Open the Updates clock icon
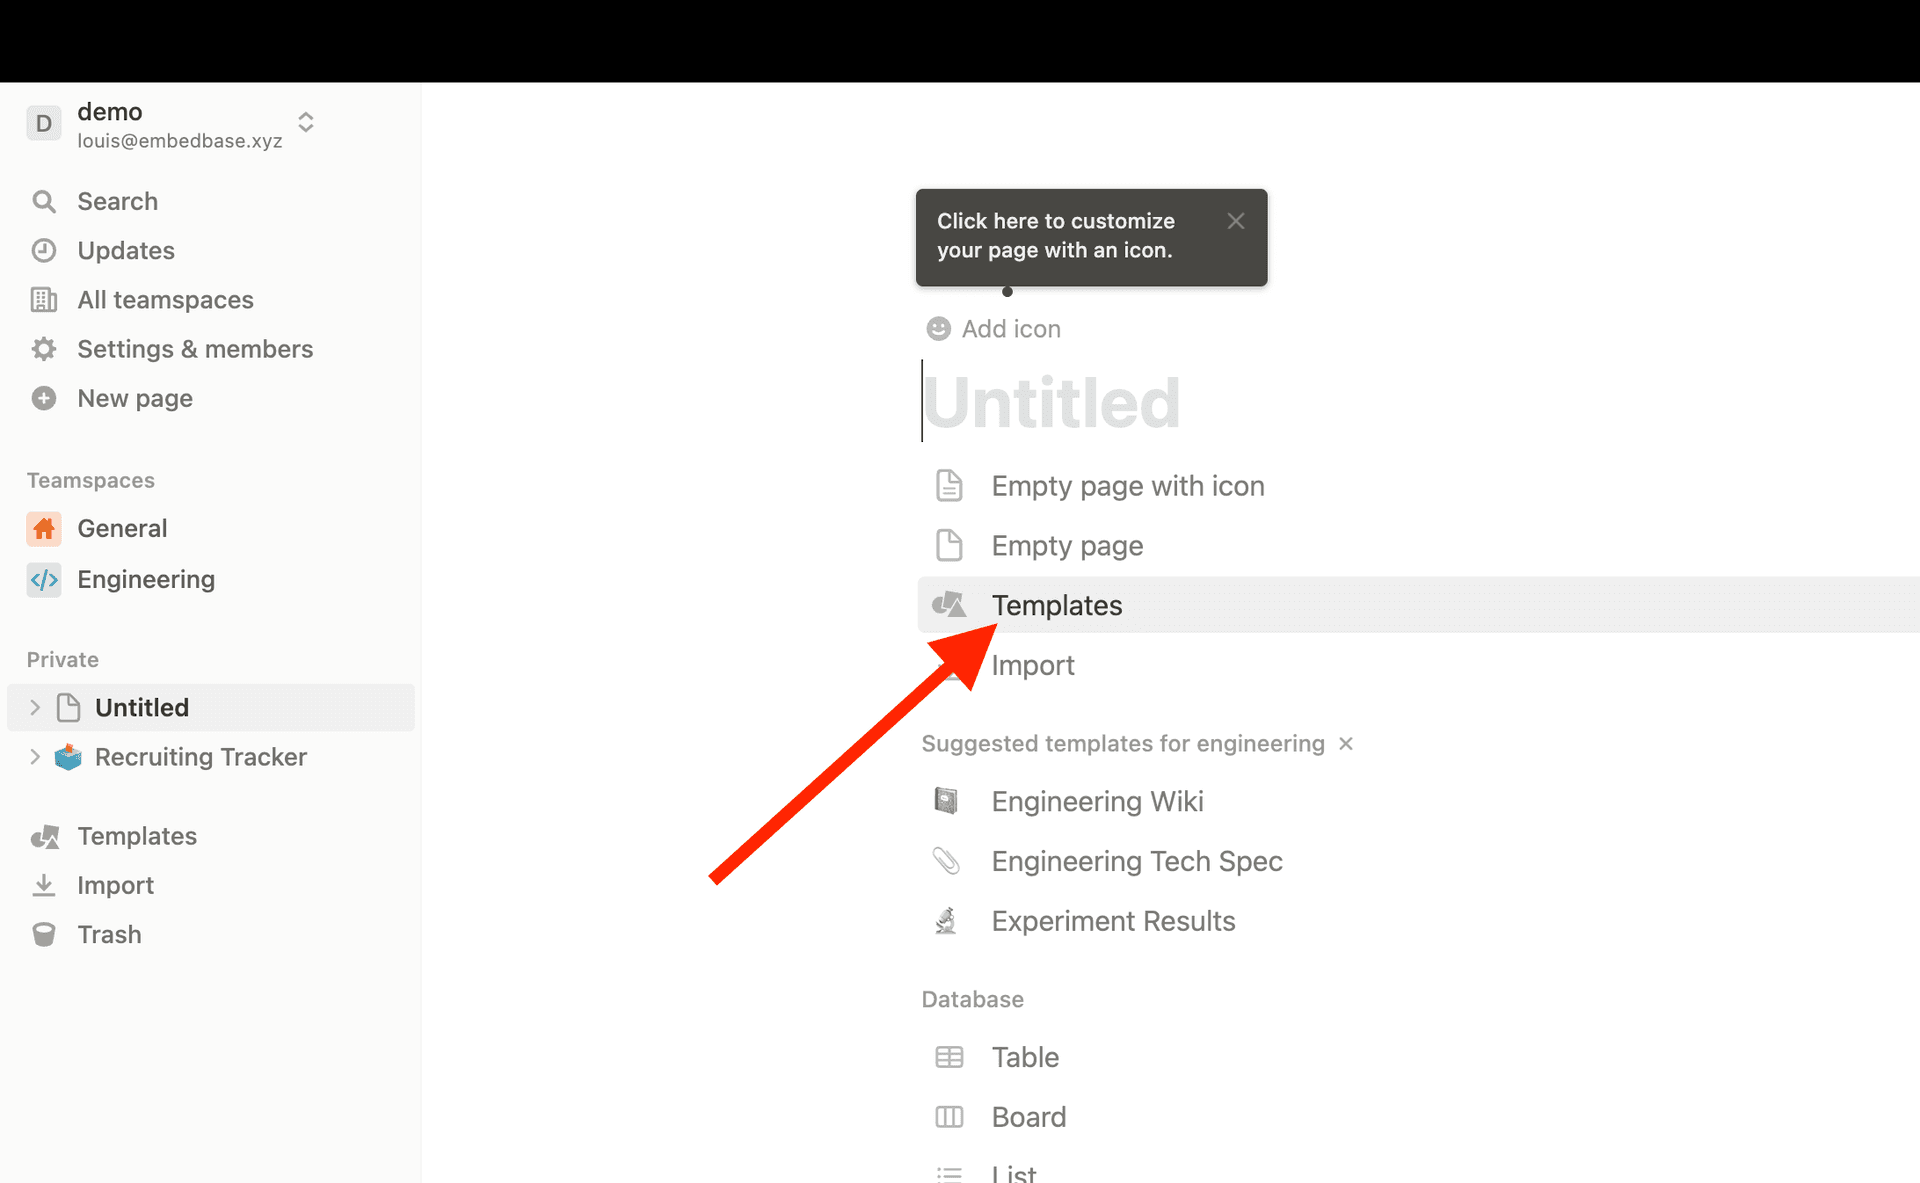 click(44, 250)
